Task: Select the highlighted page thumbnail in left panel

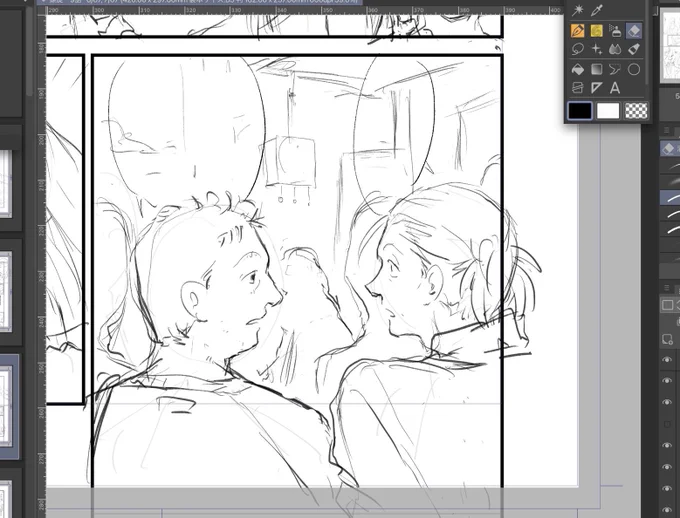Action: point(9,407)
